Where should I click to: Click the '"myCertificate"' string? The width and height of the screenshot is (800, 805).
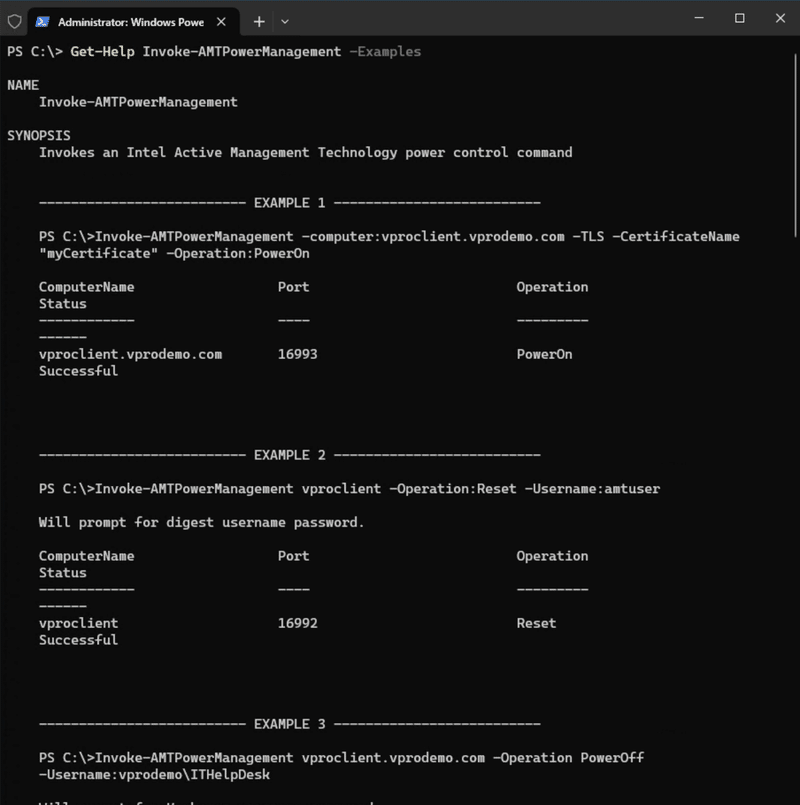[99, 254]
